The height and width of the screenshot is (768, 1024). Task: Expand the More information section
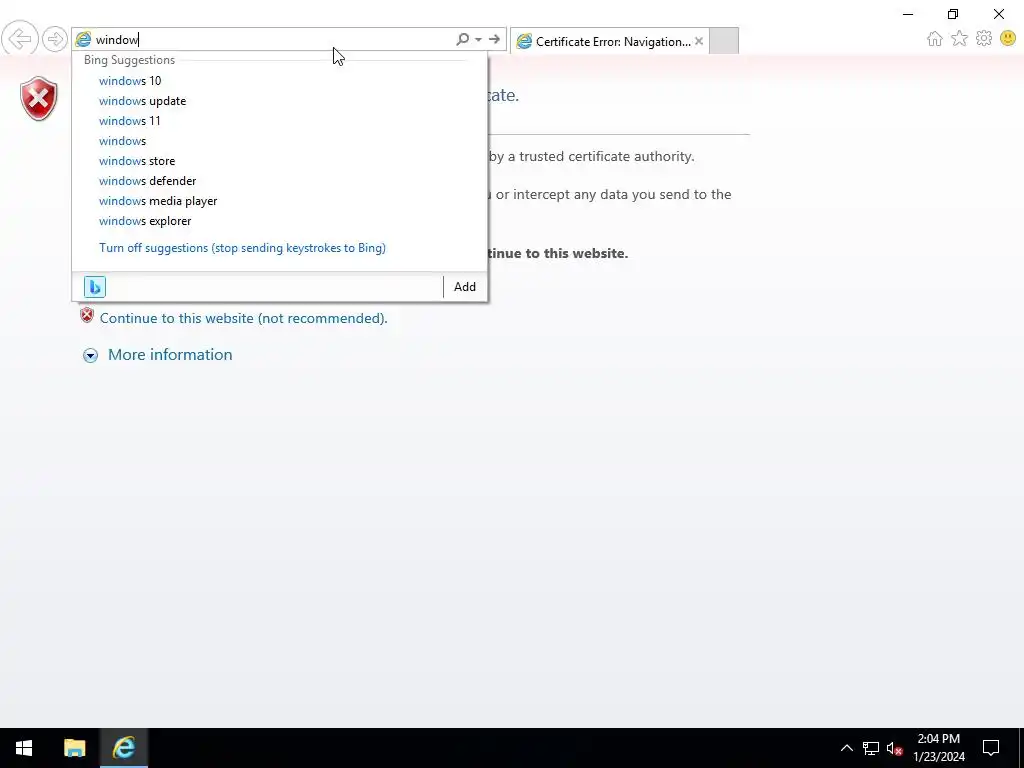pos(90,355)
